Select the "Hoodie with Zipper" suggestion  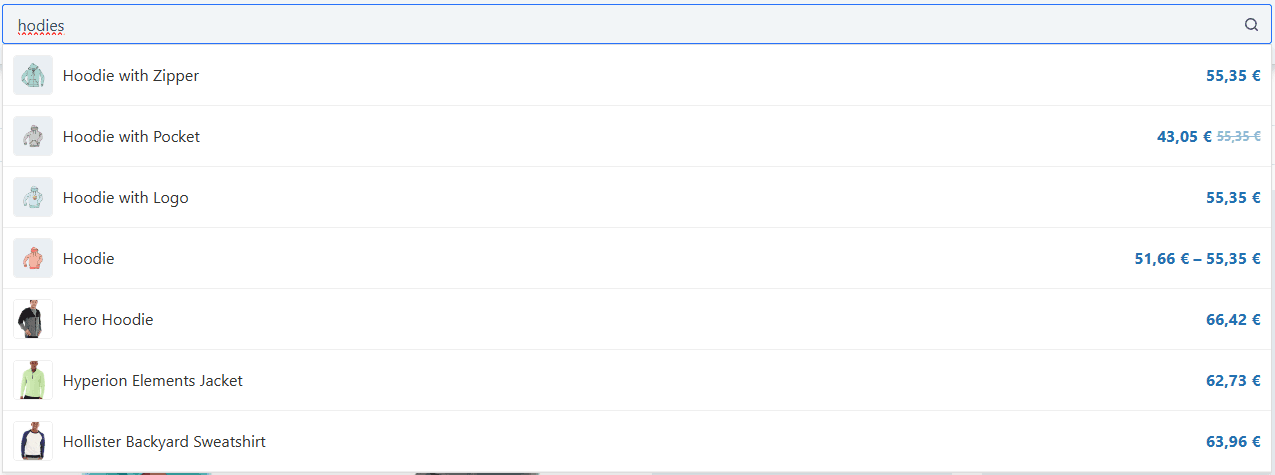[131, 76]
